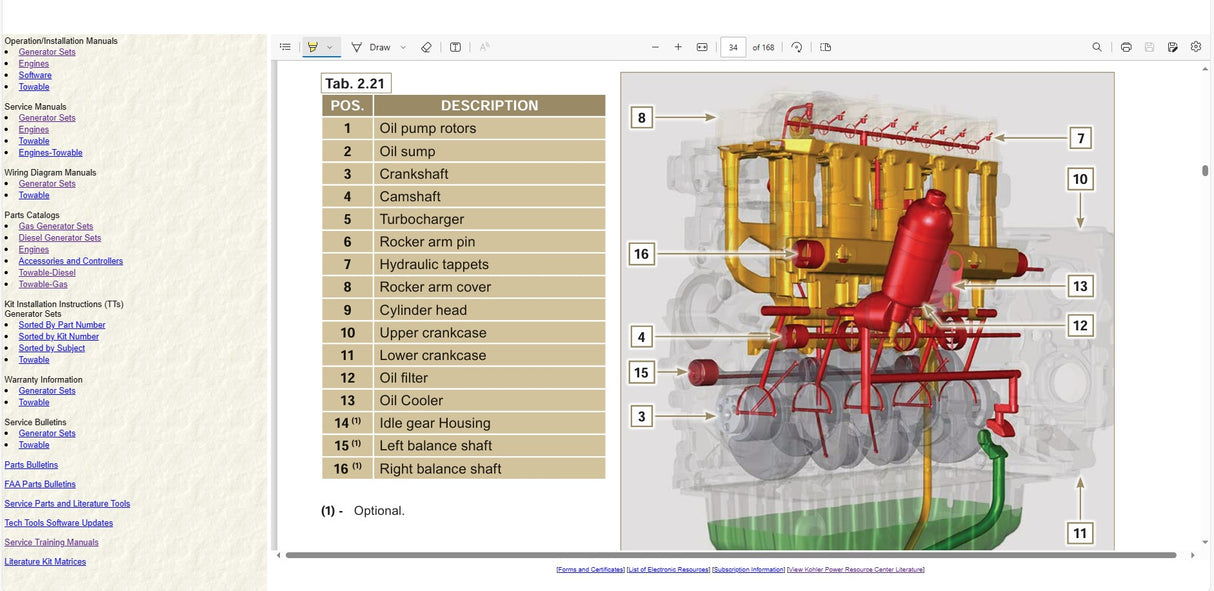Select the Eraser tool
This screenshot has height=591, width=1214.
426,47
